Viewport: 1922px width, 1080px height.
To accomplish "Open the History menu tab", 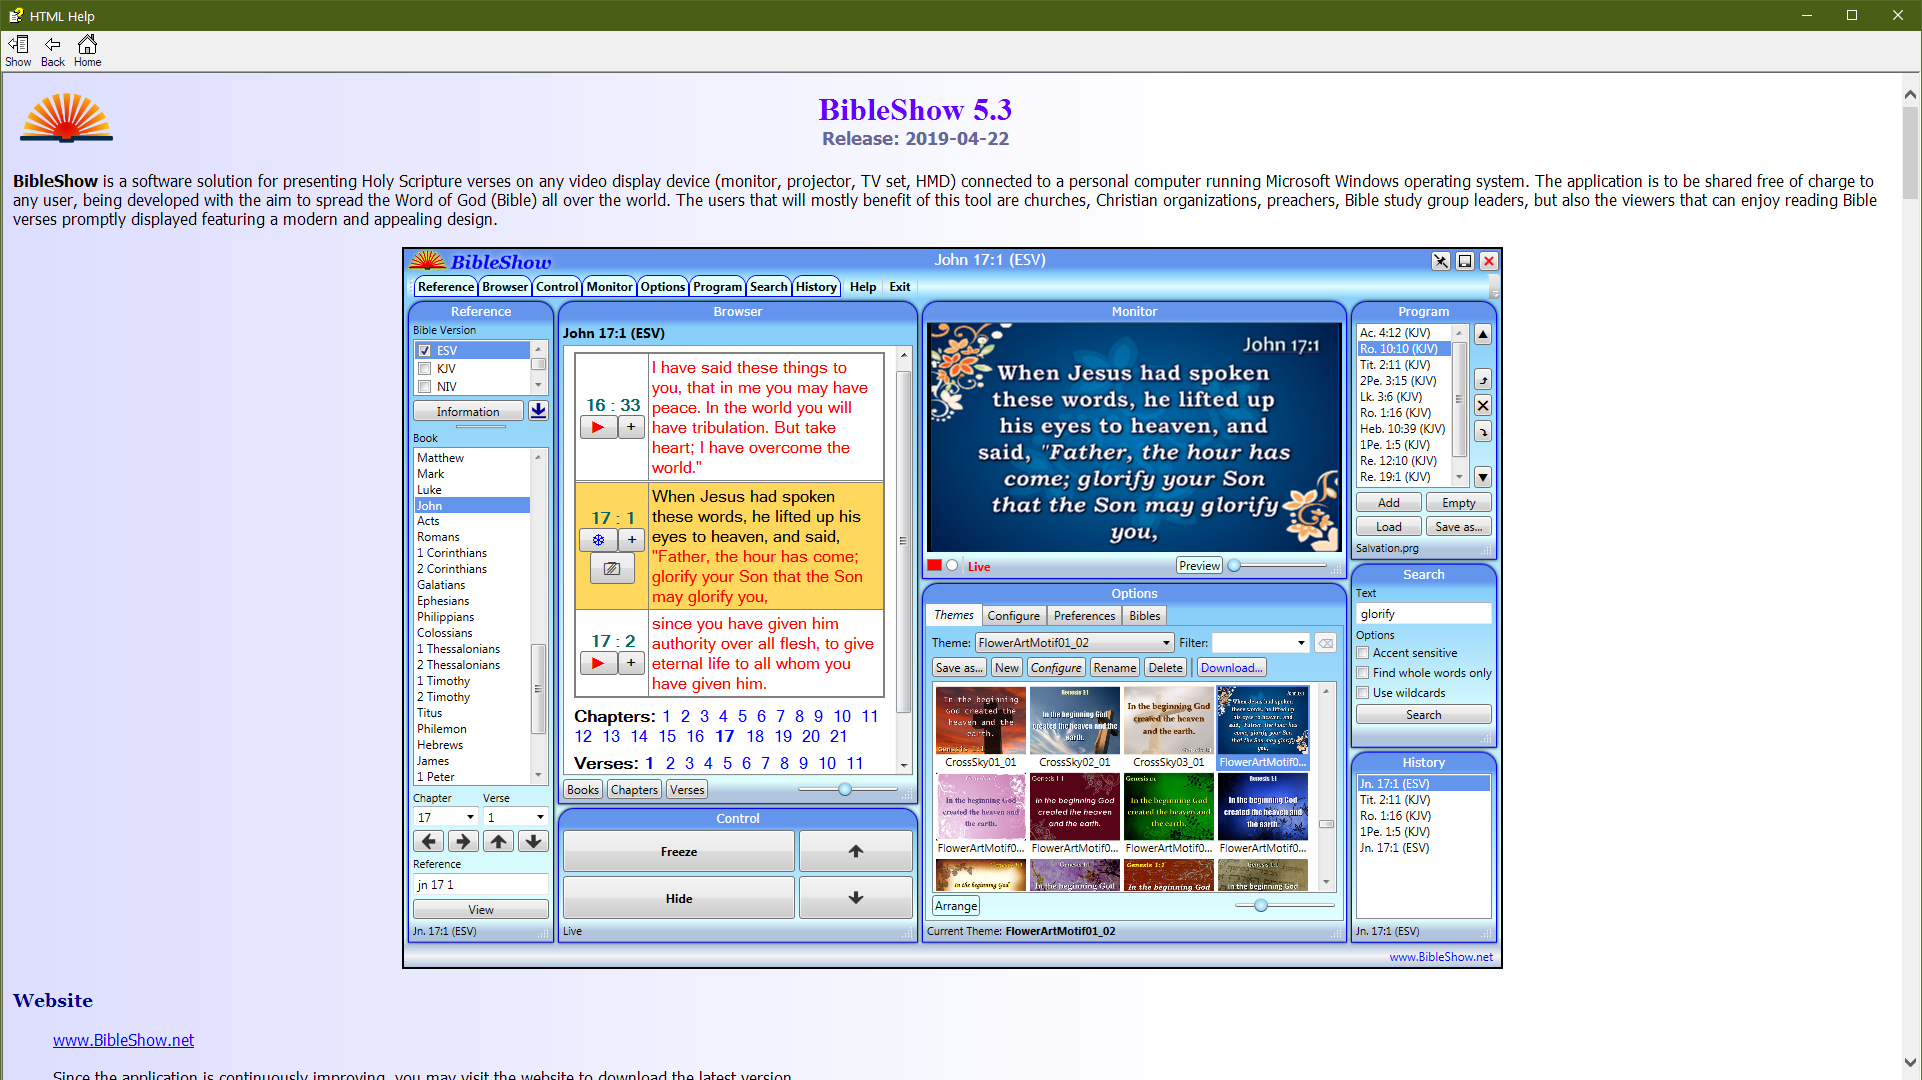I will click(x=816, y=287).
